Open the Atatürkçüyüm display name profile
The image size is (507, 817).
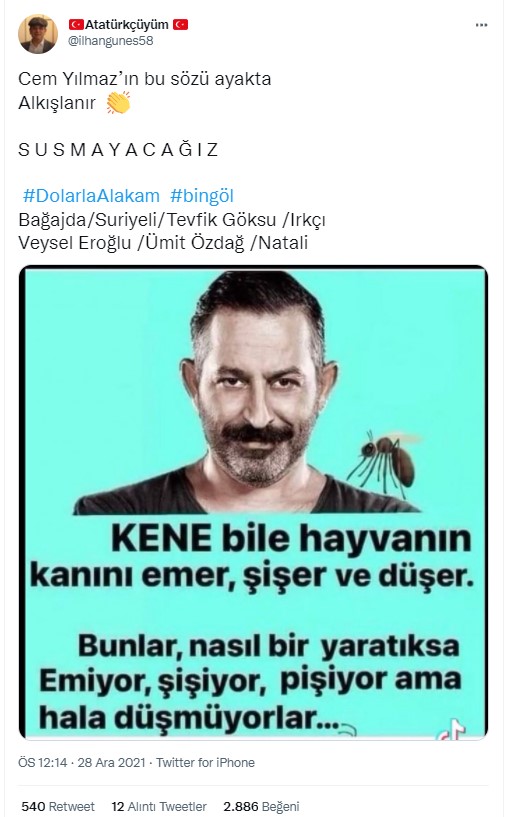click(127, 24)
